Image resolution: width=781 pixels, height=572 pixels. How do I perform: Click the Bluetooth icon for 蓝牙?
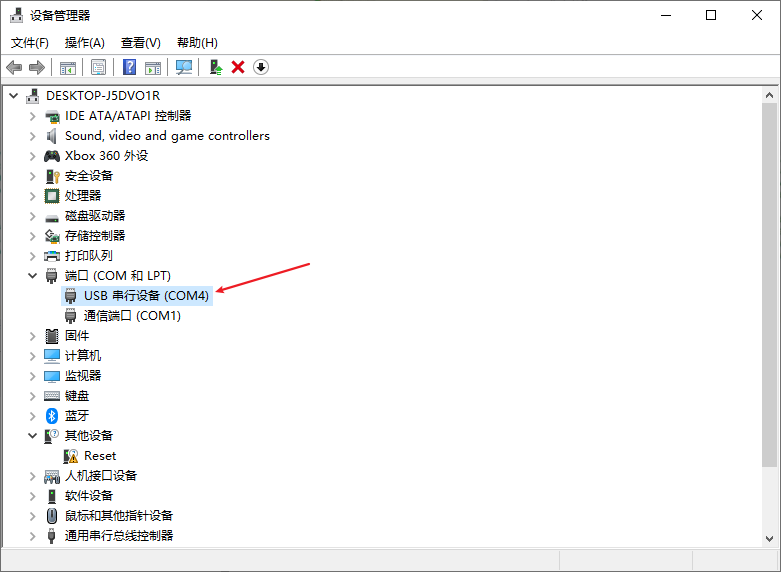pos(52,416)
